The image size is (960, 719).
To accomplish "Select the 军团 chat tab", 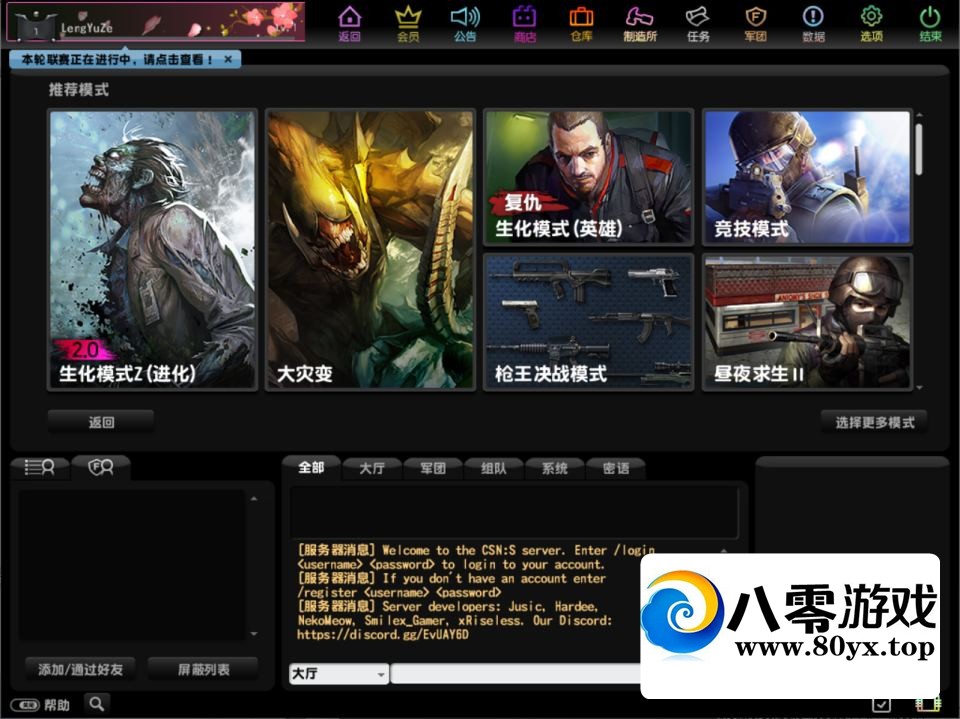I will 433,469.
